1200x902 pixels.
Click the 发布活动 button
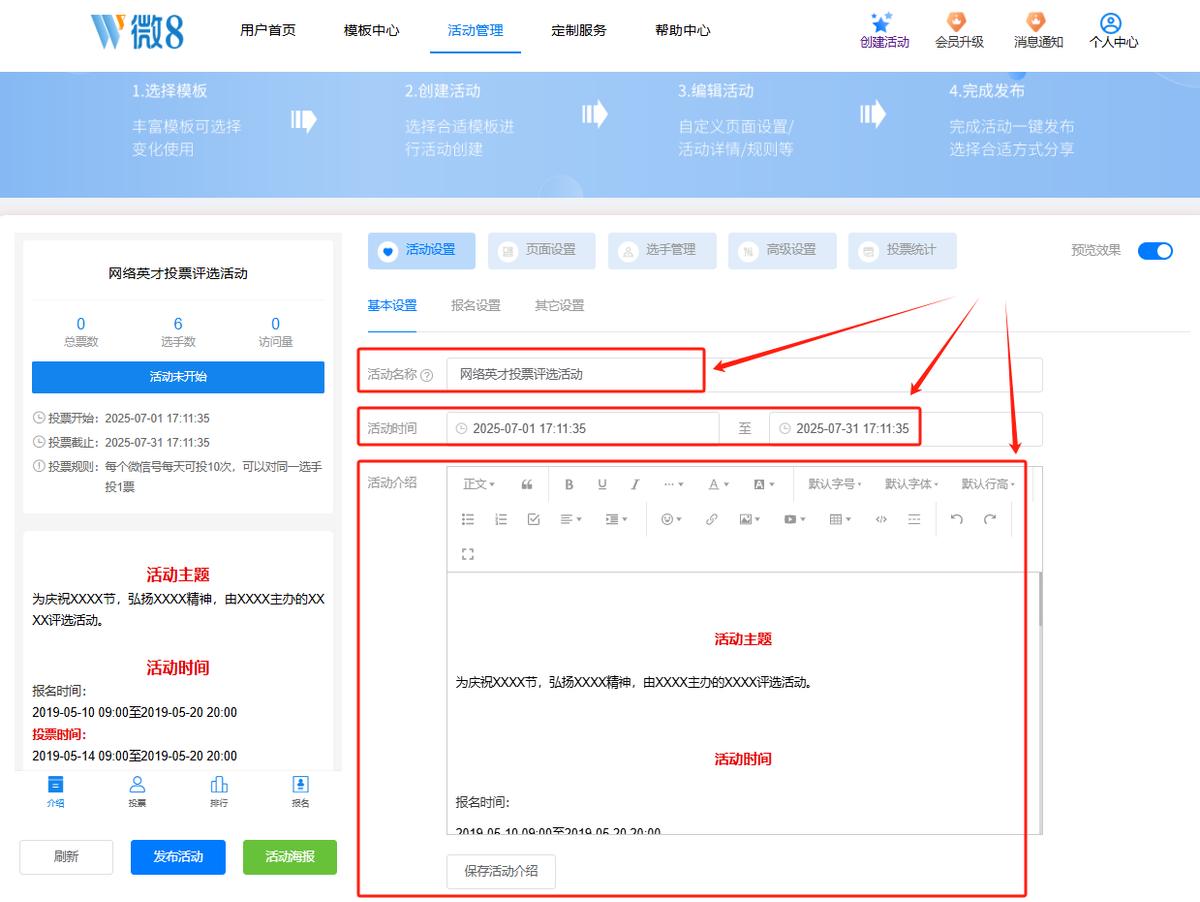[x=178, y=857]
